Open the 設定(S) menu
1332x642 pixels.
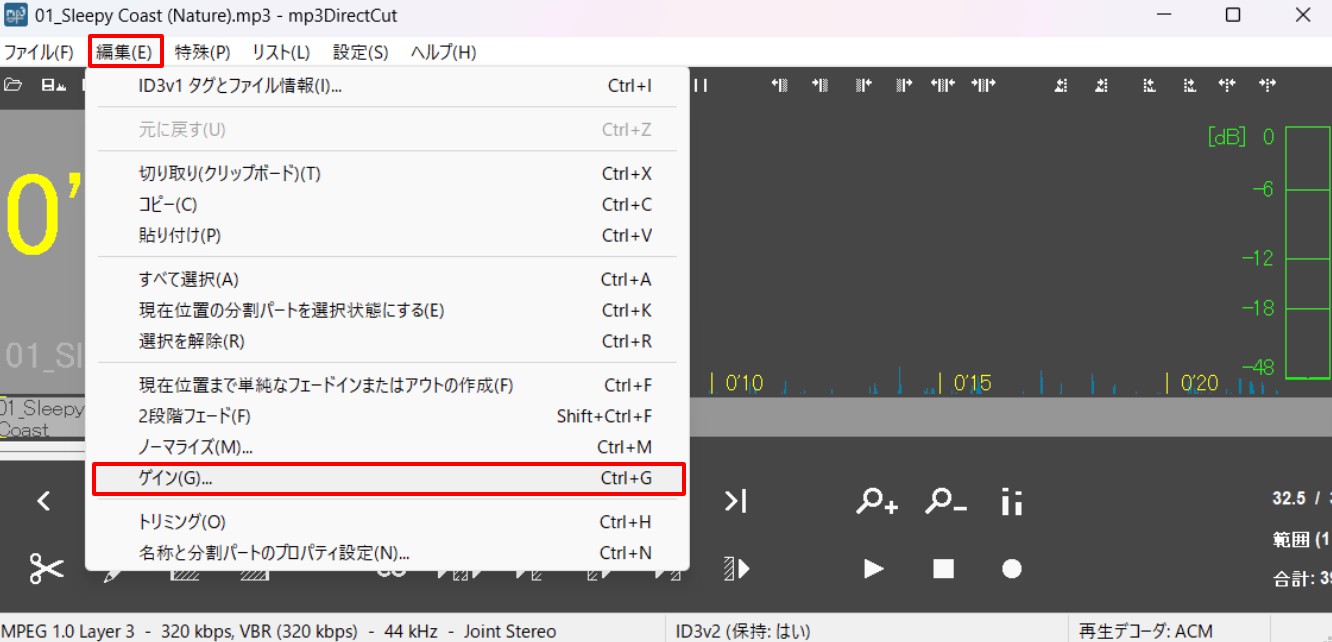pyautogui.click(x=361, y=52)
